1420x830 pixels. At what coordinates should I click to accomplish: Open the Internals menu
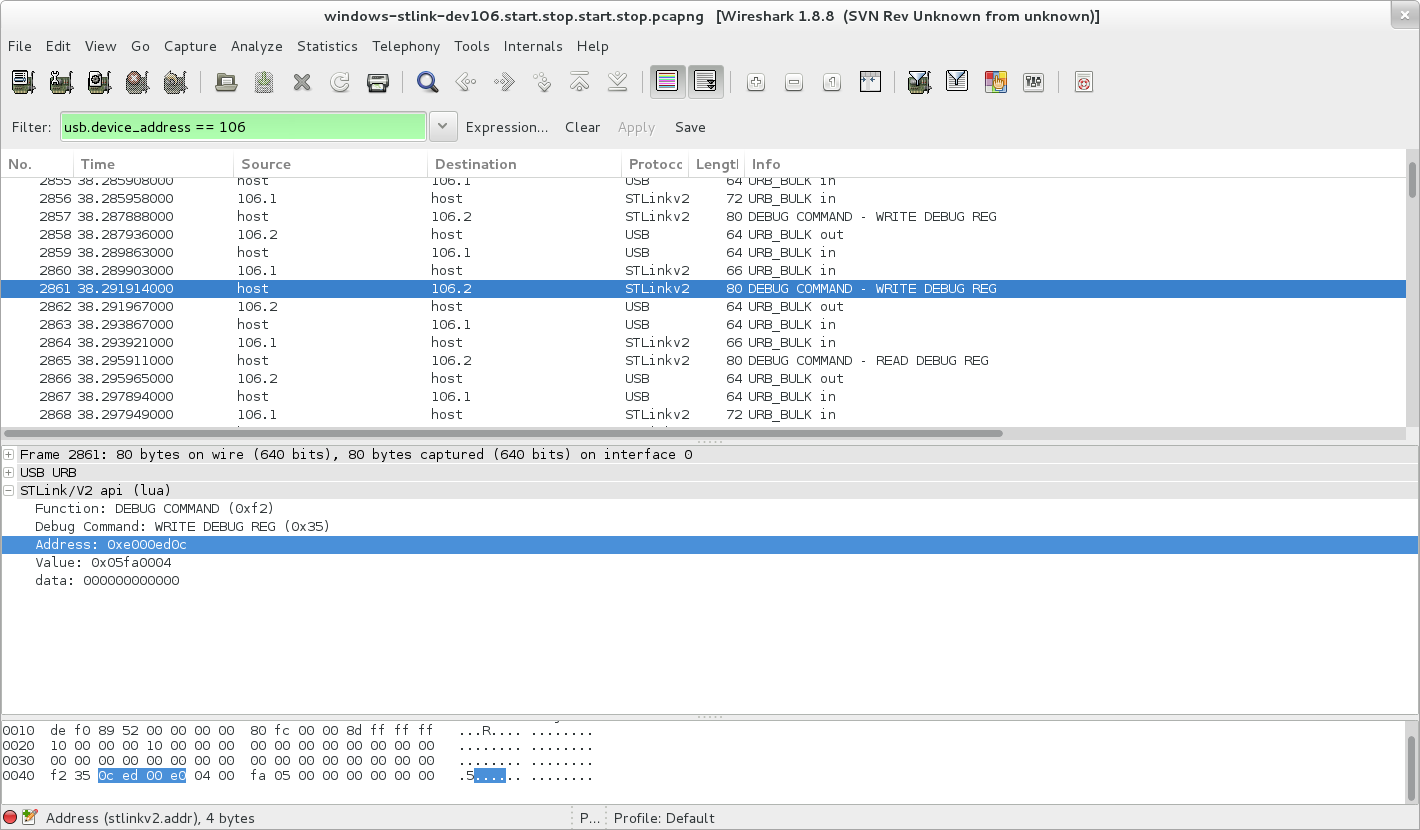coord(533,46)
